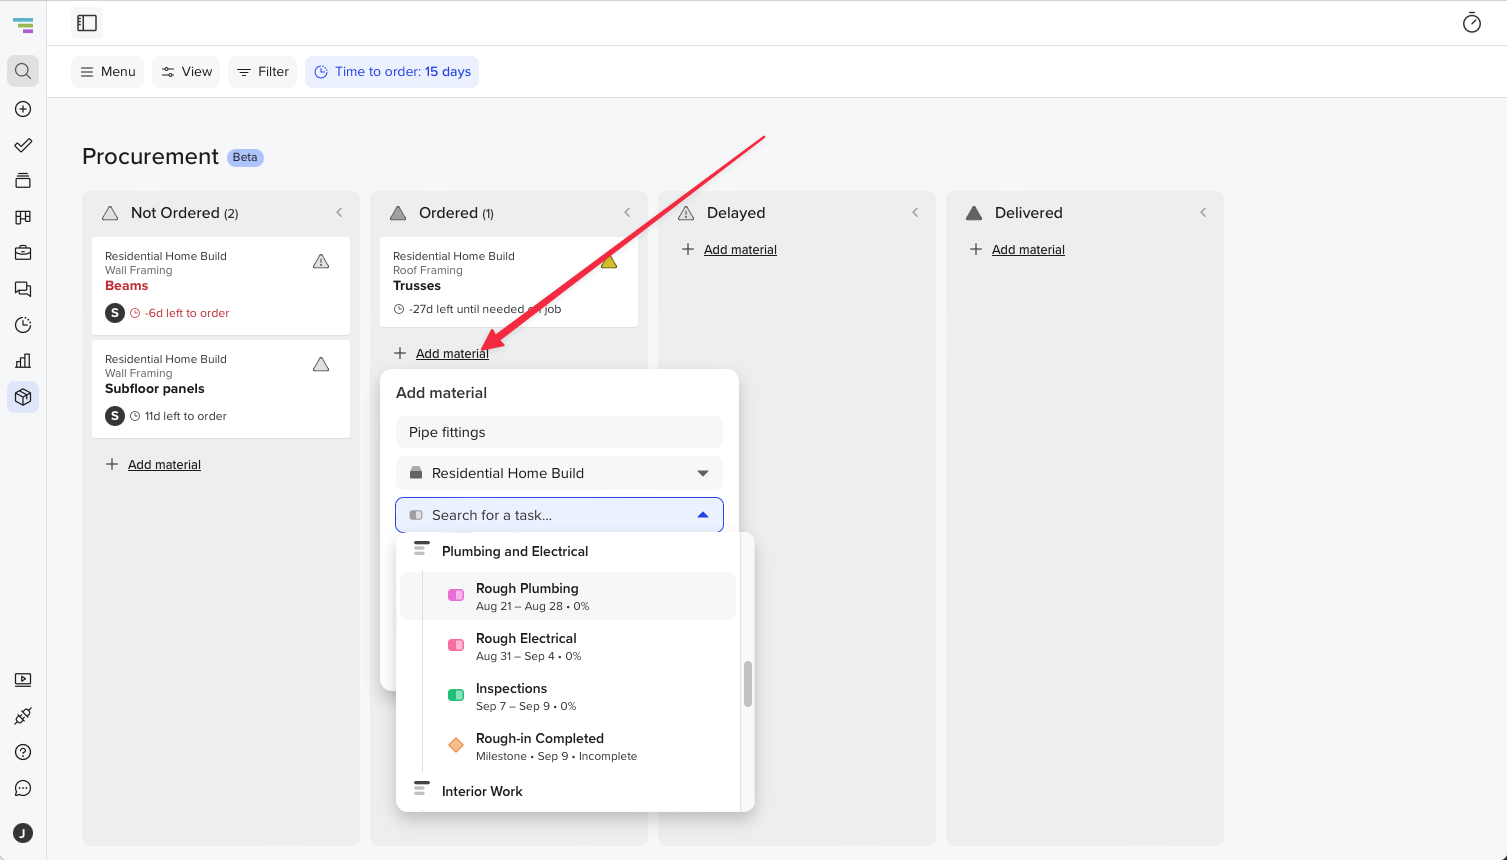This screenshot has width=1507, height=860.
Task: Open the chat discussions icon in sidebar
Action: click(23, 289)
